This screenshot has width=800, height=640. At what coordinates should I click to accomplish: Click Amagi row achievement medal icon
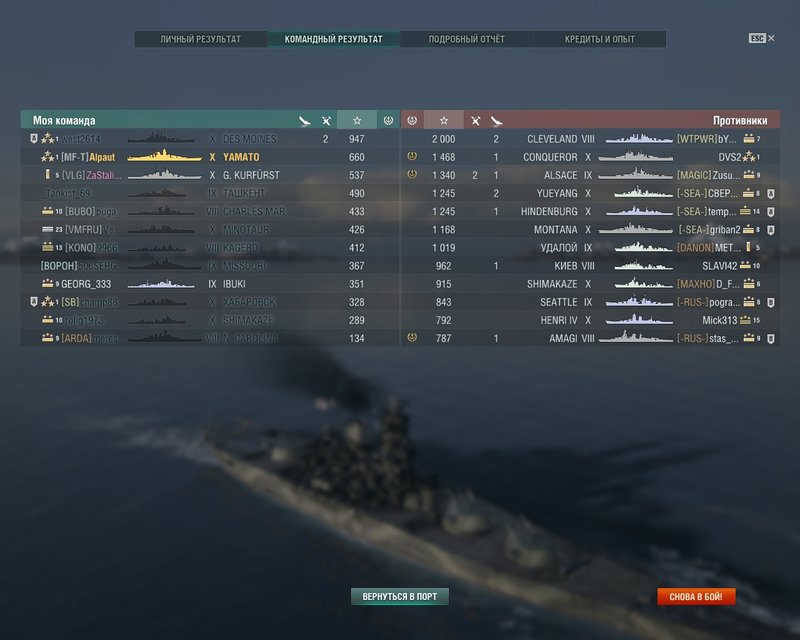(412, 337)
